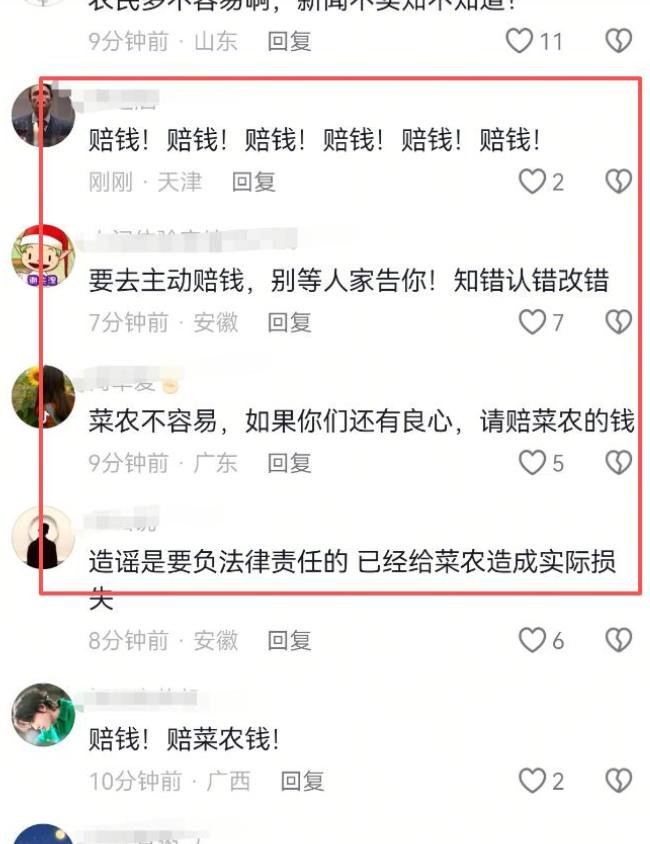Dislike the Shandong comment at top
Image resolution: width=650 pixels, height=844 pixels.
pyautogui.click(x=619, y=41)
